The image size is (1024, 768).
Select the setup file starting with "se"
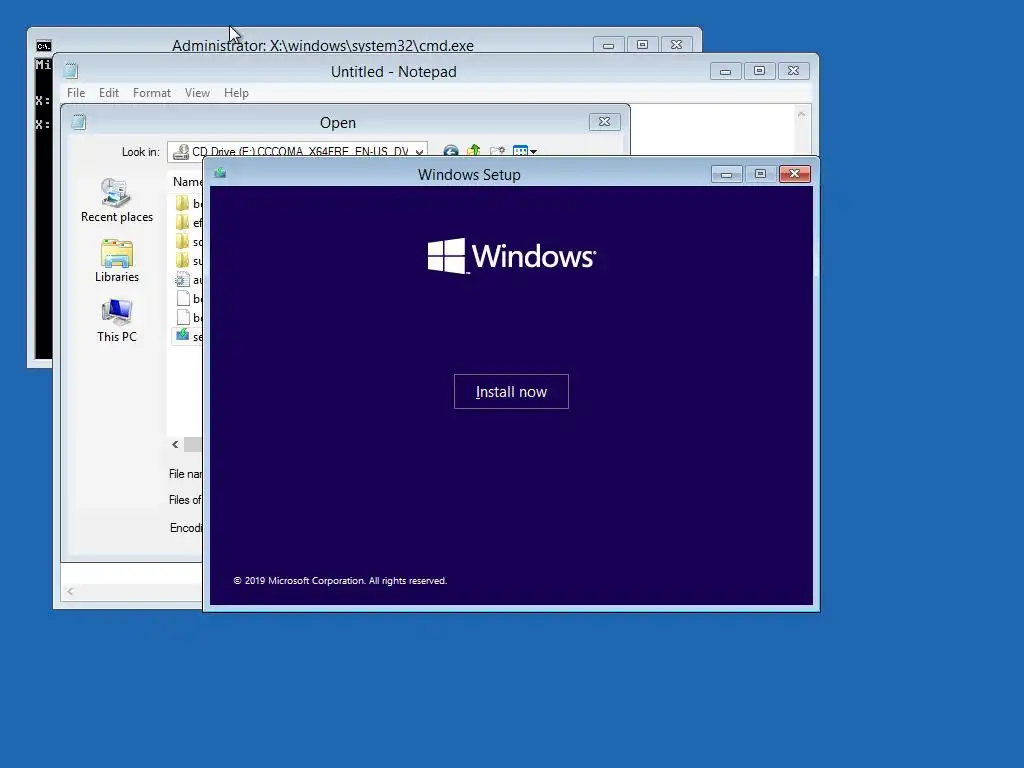(189, 336)
